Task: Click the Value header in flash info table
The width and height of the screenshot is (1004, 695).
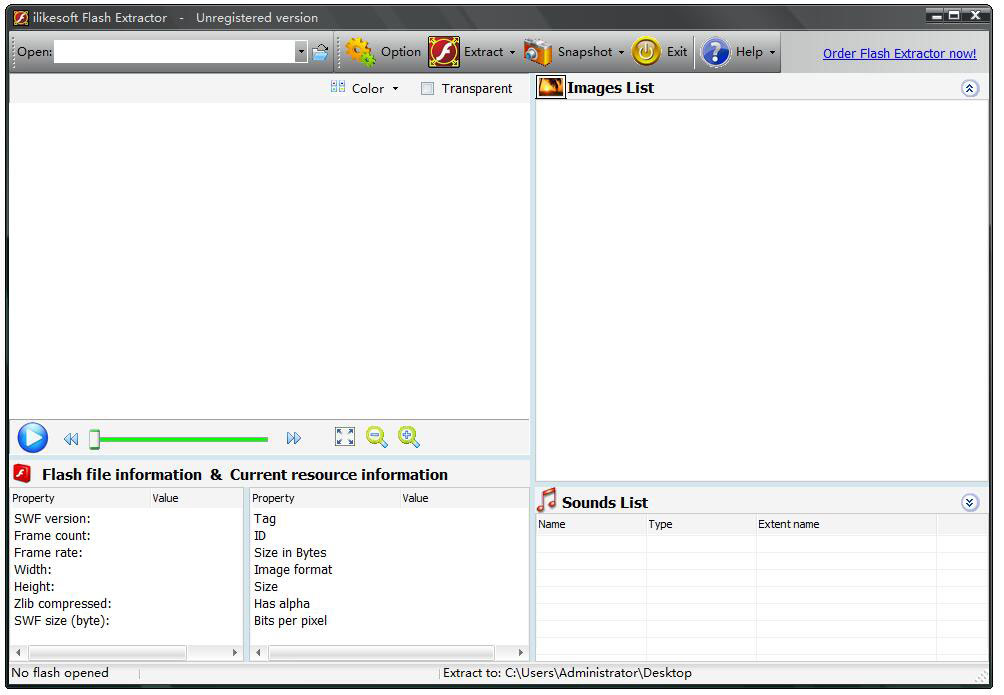Action: pyautogui.click(x=197, y=498)
